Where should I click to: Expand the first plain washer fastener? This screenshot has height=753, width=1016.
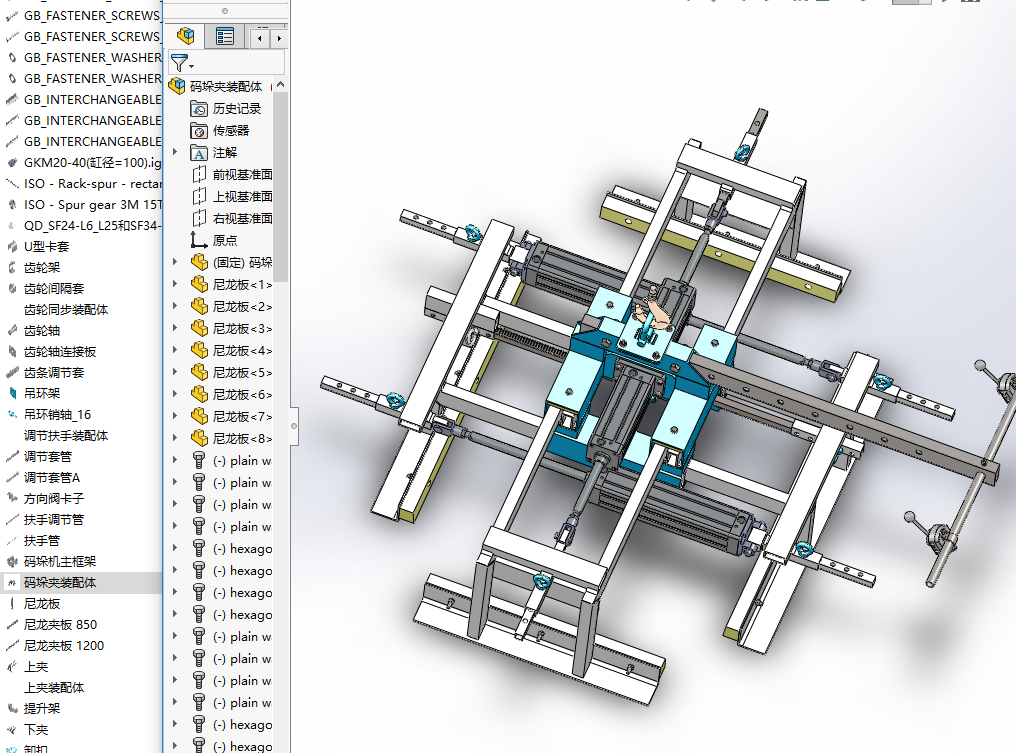tap(175, 460)
